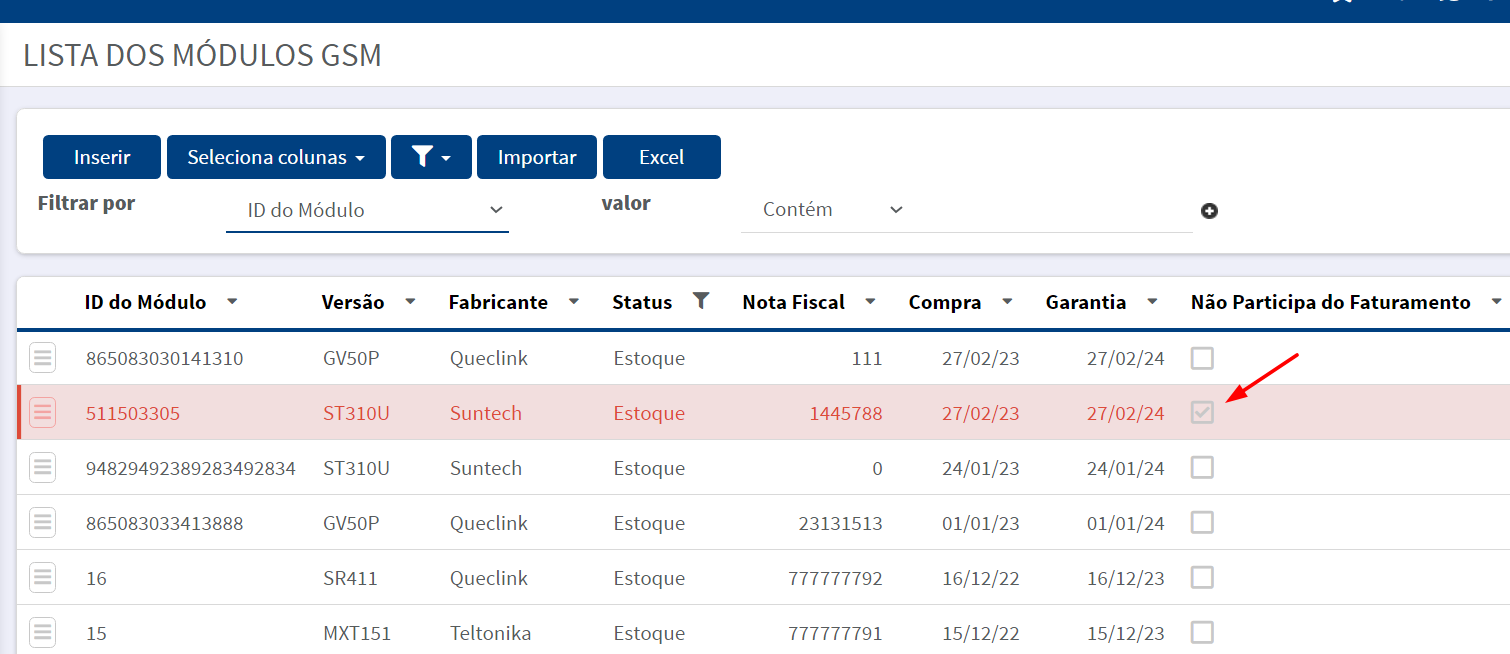Toggle billing checkbox for module 865083033413888
This screenshot has width=1510, height=654.
[x=1202, y=522]
